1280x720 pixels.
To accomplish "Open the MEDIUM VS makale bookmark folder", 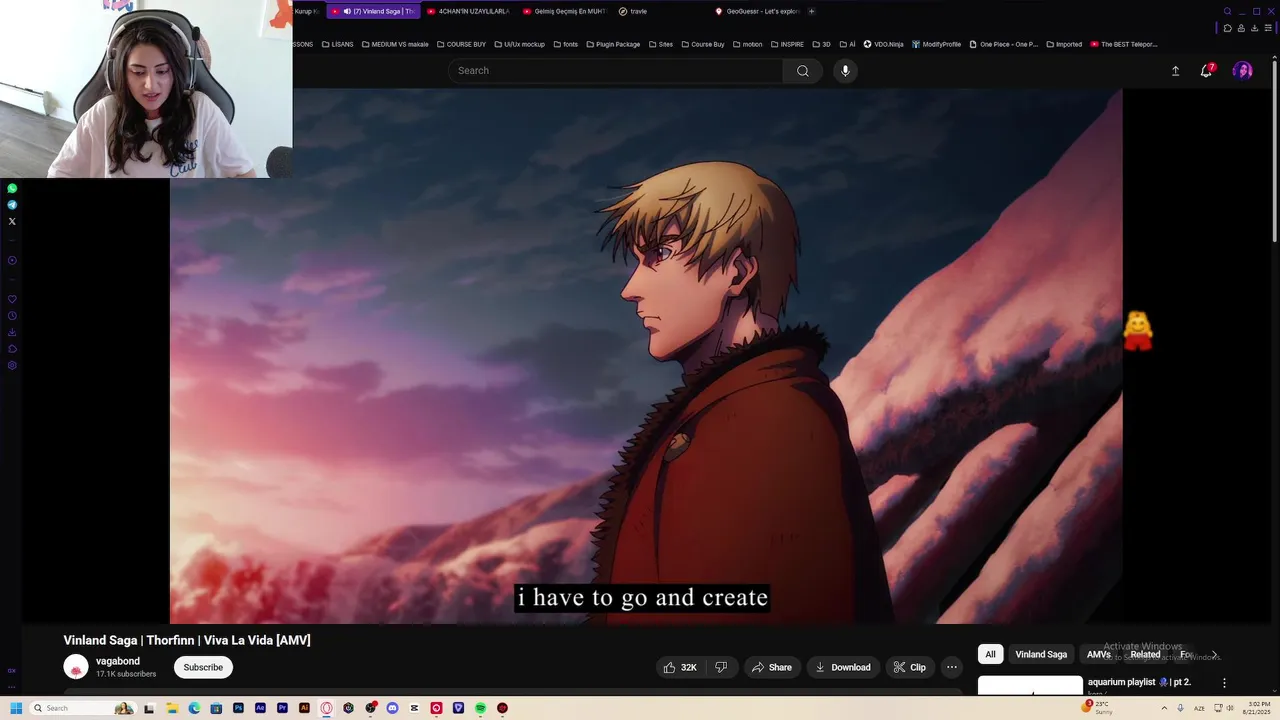I will 395,44.
